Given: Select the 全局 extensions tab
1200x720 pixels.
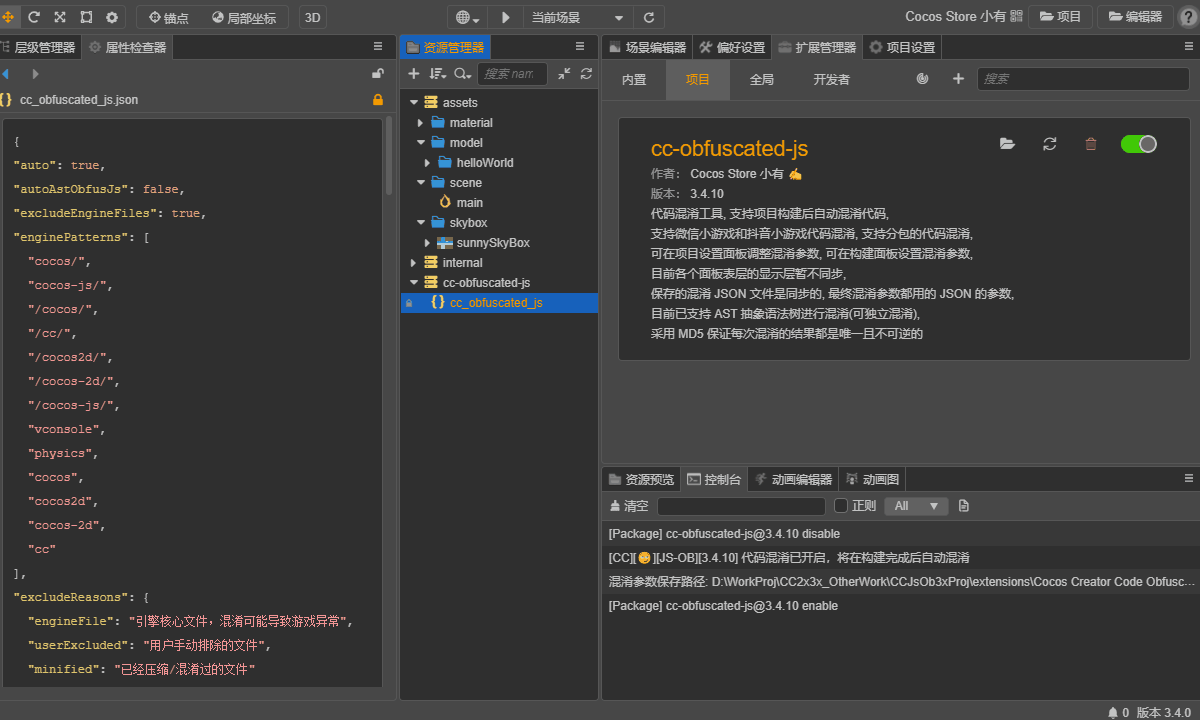Looking at the screenshot, I should pos(762,80).
